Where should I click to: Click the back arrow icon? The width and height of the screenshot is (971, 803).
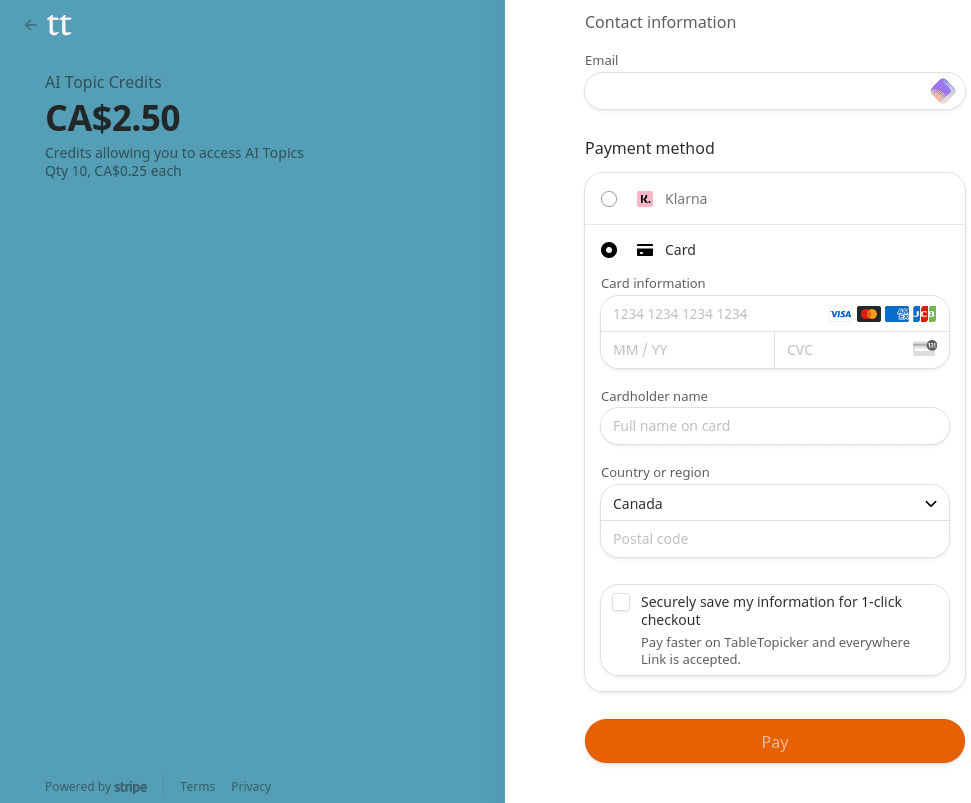click(x=31, y=25)
